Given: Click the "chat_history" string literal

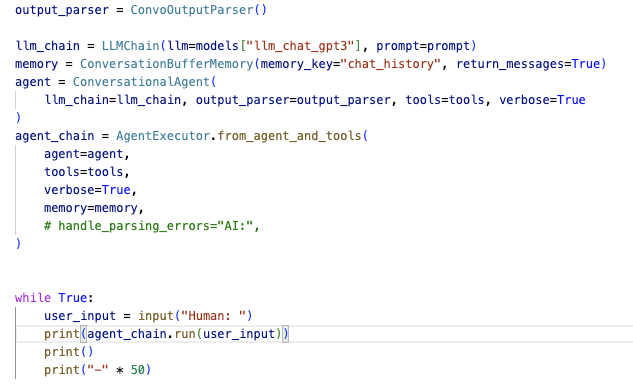Looking at the screenshot, I should point(390,64).
